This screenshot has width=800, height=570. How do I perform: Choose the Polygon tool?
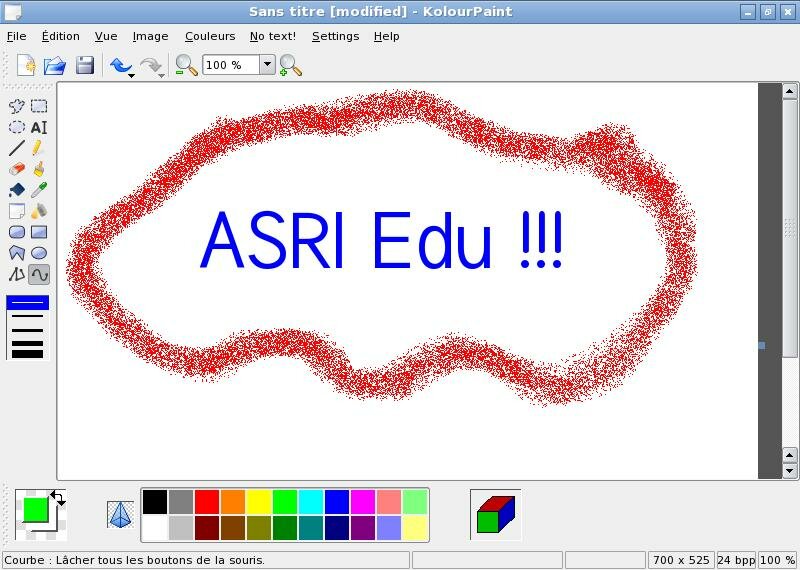click(x=17, y=253)
